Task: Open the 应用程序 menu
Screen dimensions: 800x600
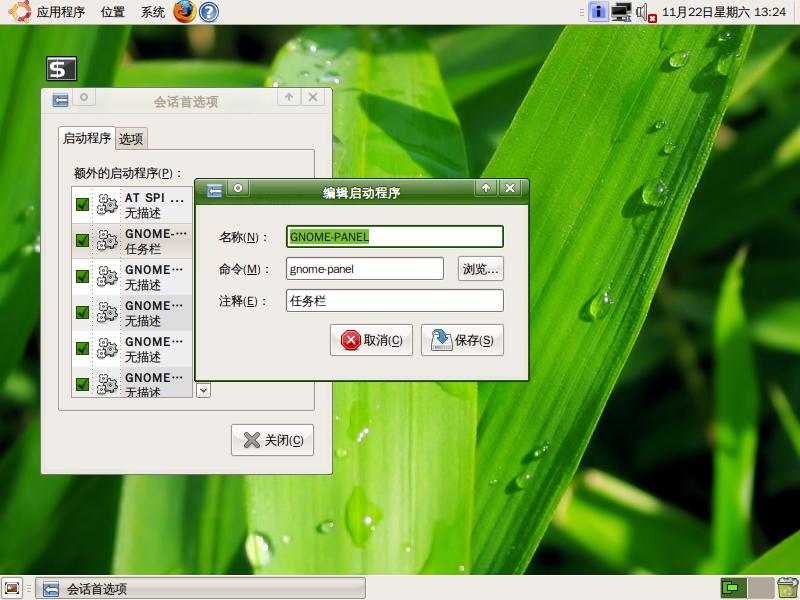Action: pos(60,12)
